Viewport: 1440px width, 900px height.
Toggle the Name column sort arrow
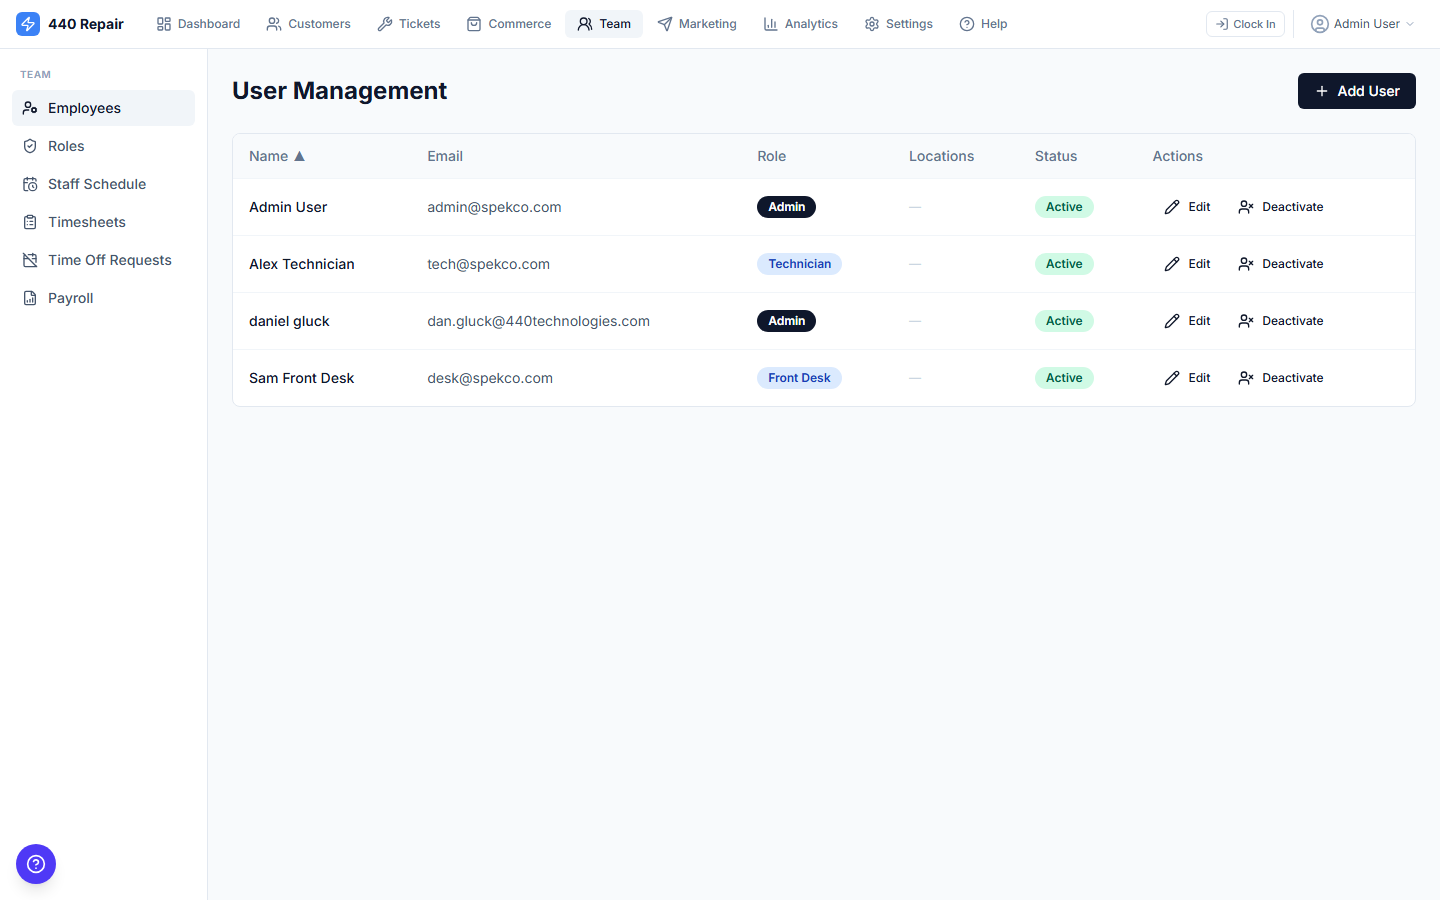[299, 156]
